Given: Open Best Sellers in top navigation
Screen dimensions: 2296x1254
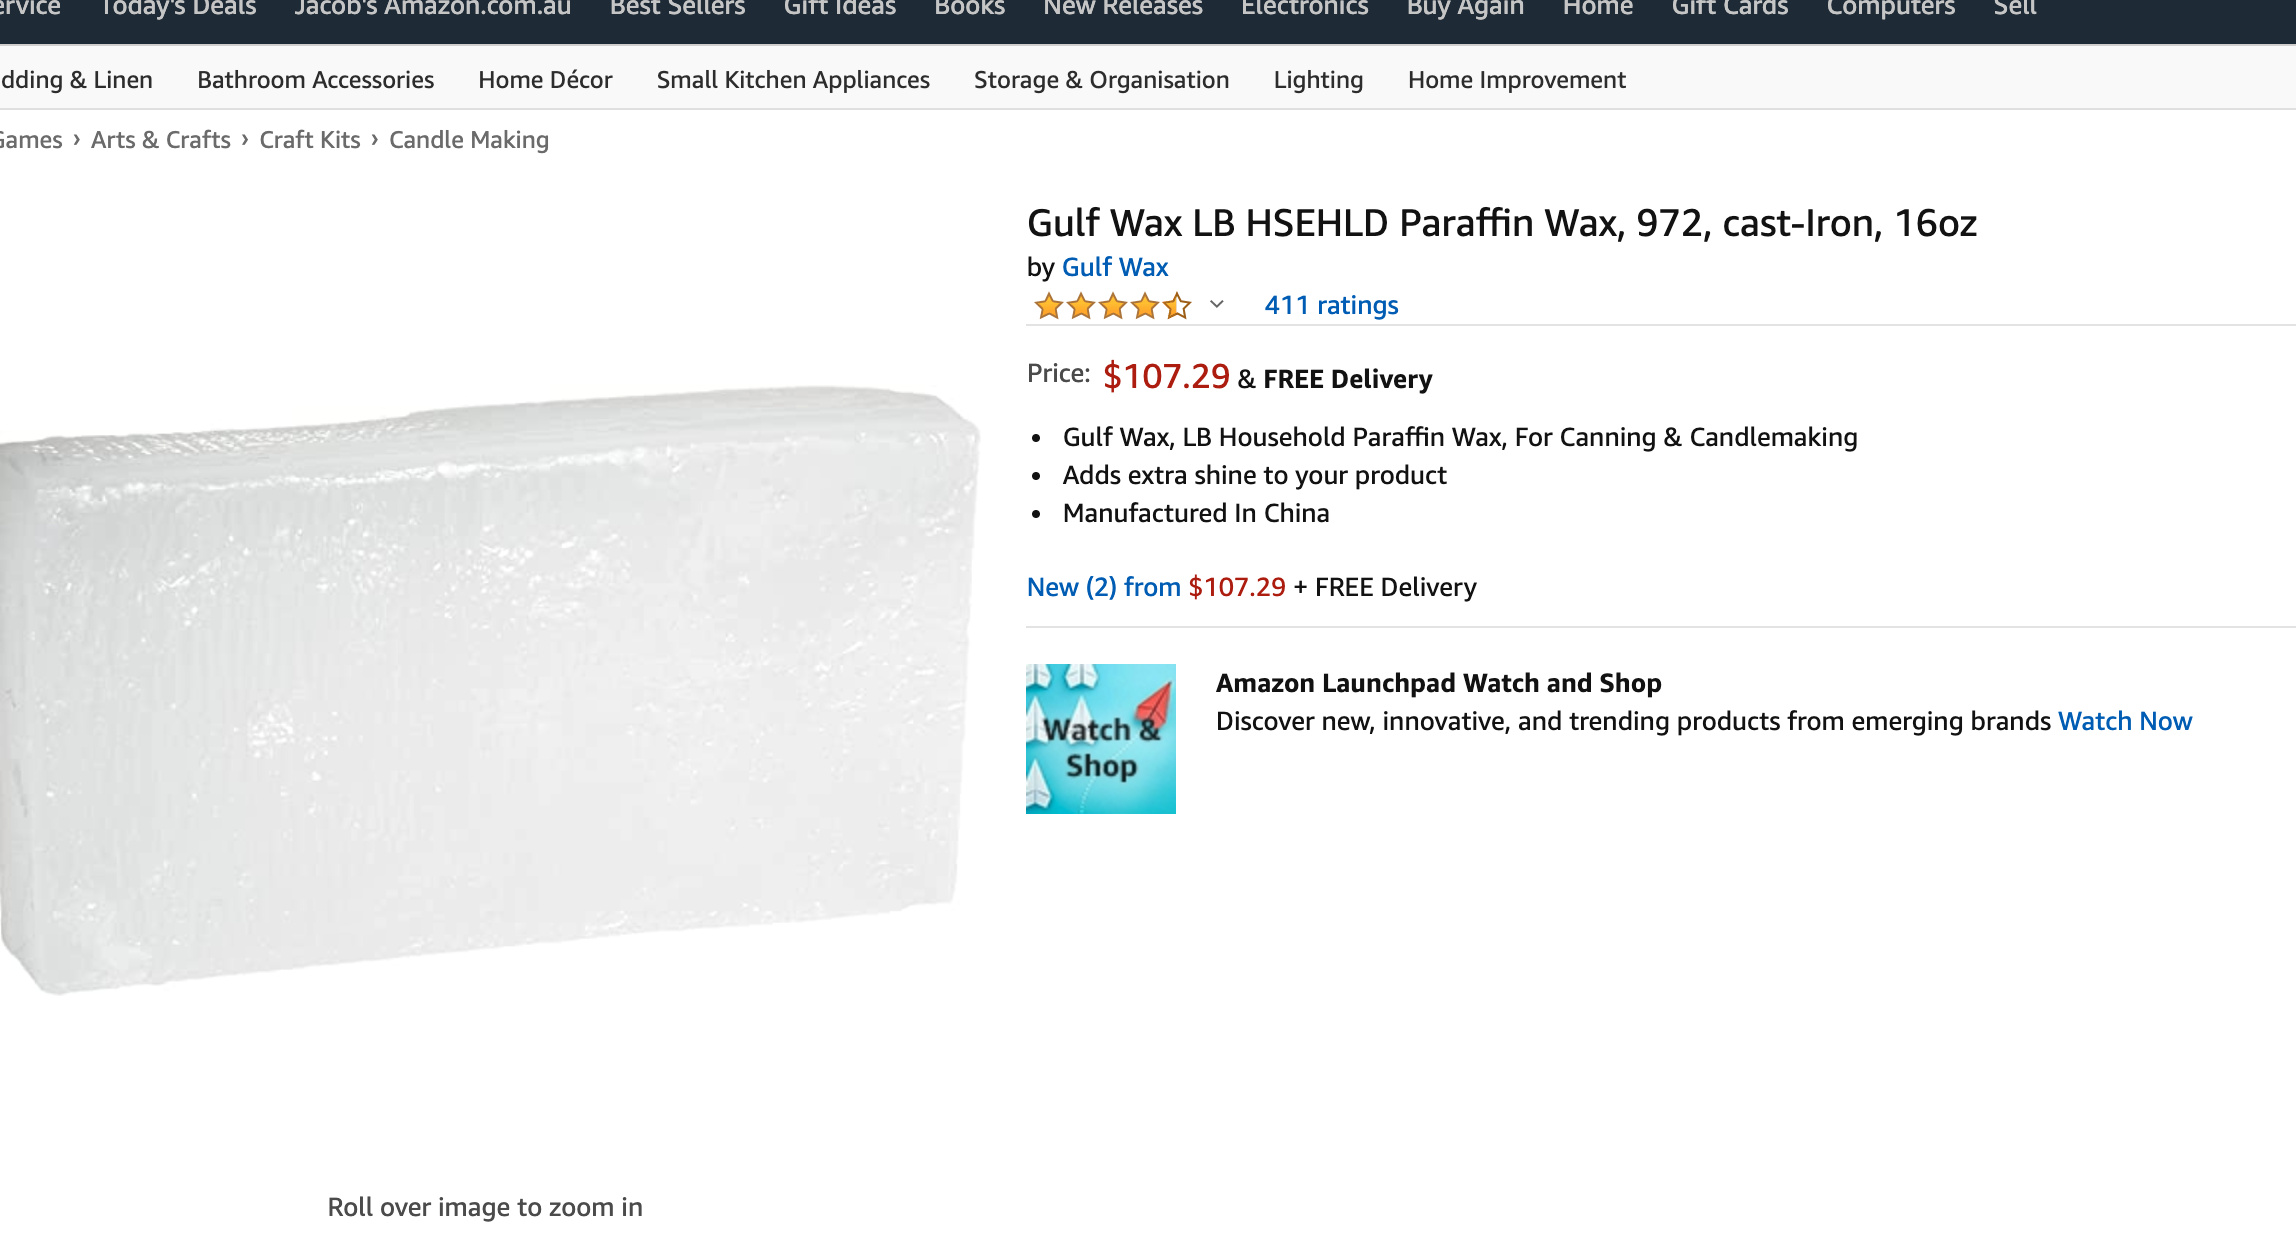Looking at the screenshot, I should (677, 8).
